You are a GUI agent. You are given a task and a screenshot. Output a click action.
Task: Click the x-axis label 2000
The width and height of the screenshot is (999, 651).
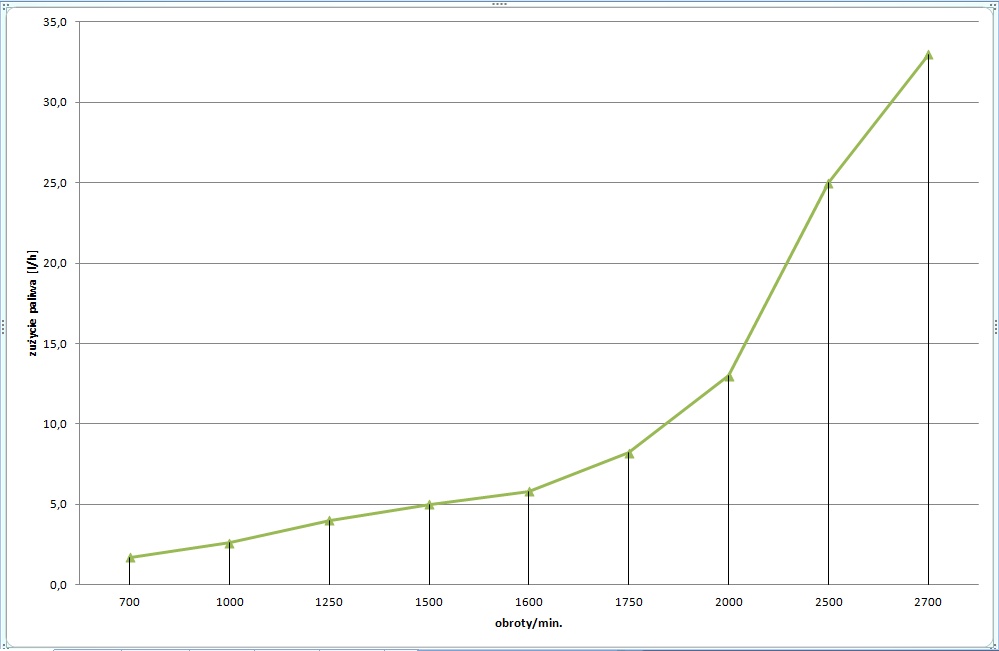pyautogui.click(x=728, y=602)
